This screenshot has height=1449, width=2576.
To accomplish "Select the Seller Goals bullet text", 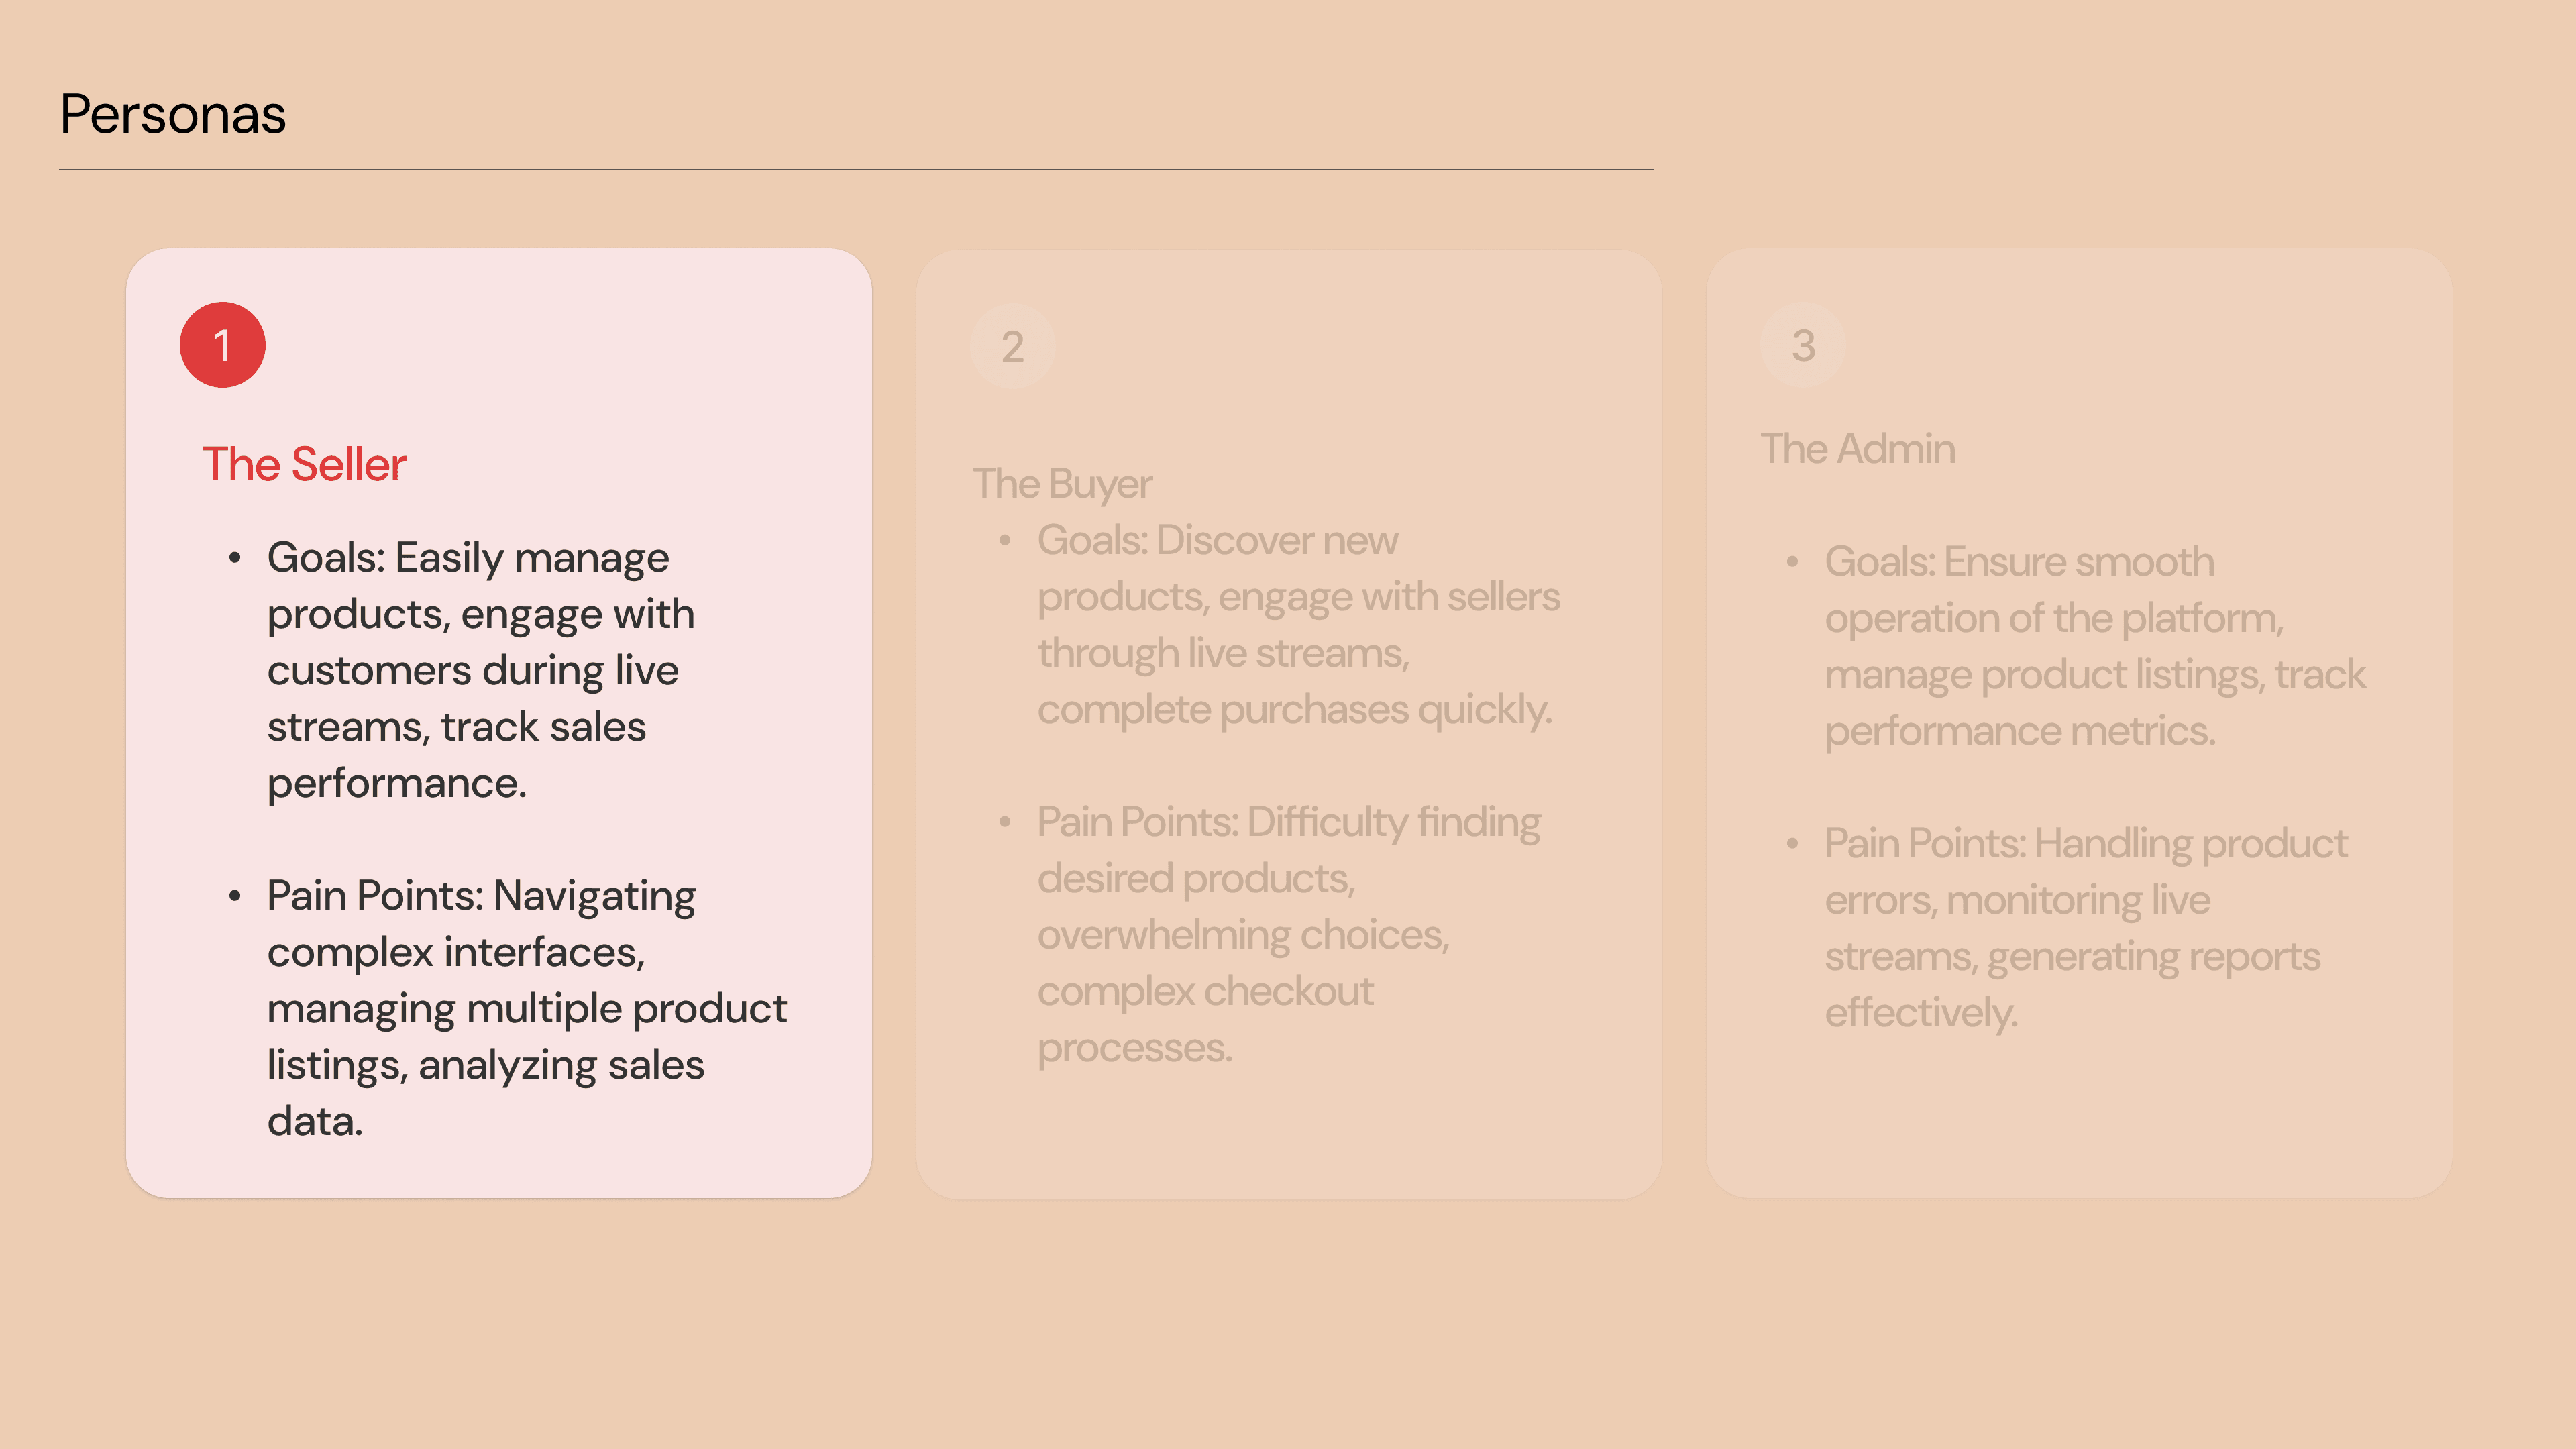I will [x=481, y=670].
